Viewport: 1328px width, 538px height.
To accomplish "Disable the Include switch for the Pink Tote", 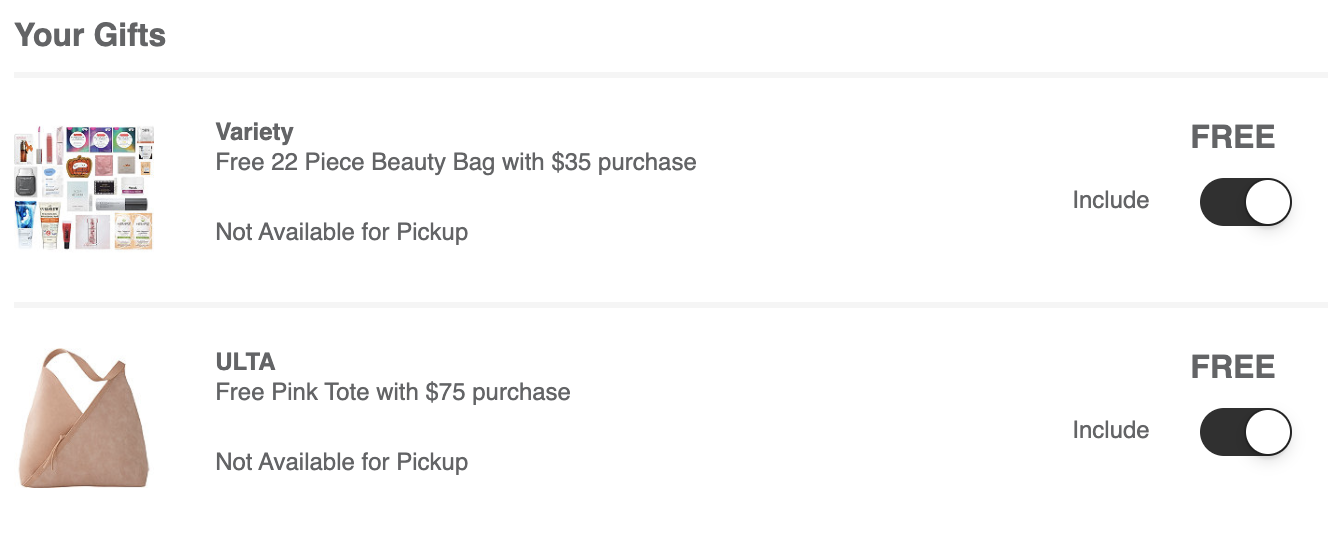I will [1245, 432].
